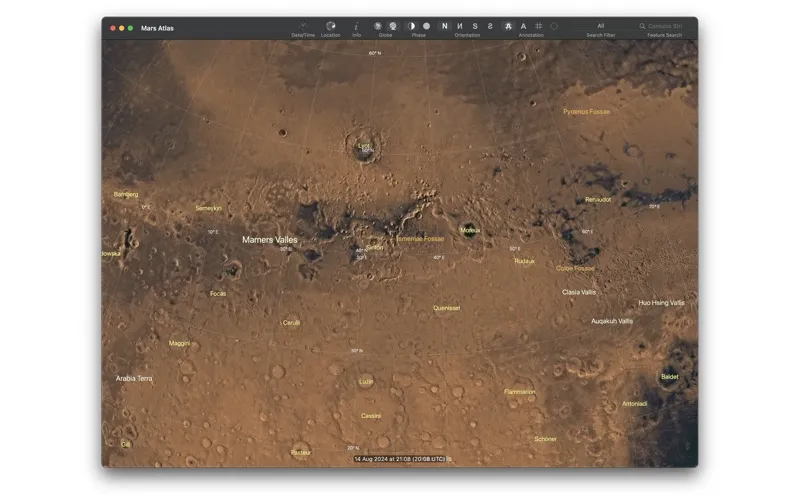Viewport: 800px width, 500px height.
Task: Select the Pasteur label
Action: coord(301,453)
